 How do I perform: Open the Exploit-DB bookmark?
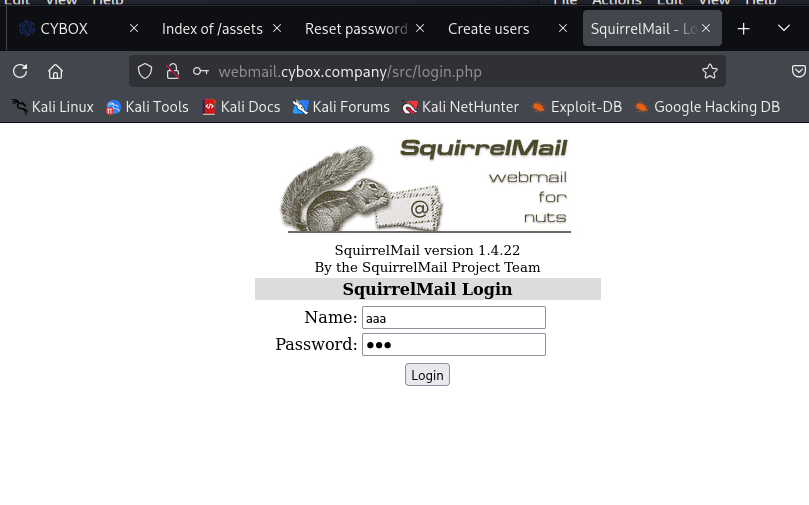click(576, 107)
